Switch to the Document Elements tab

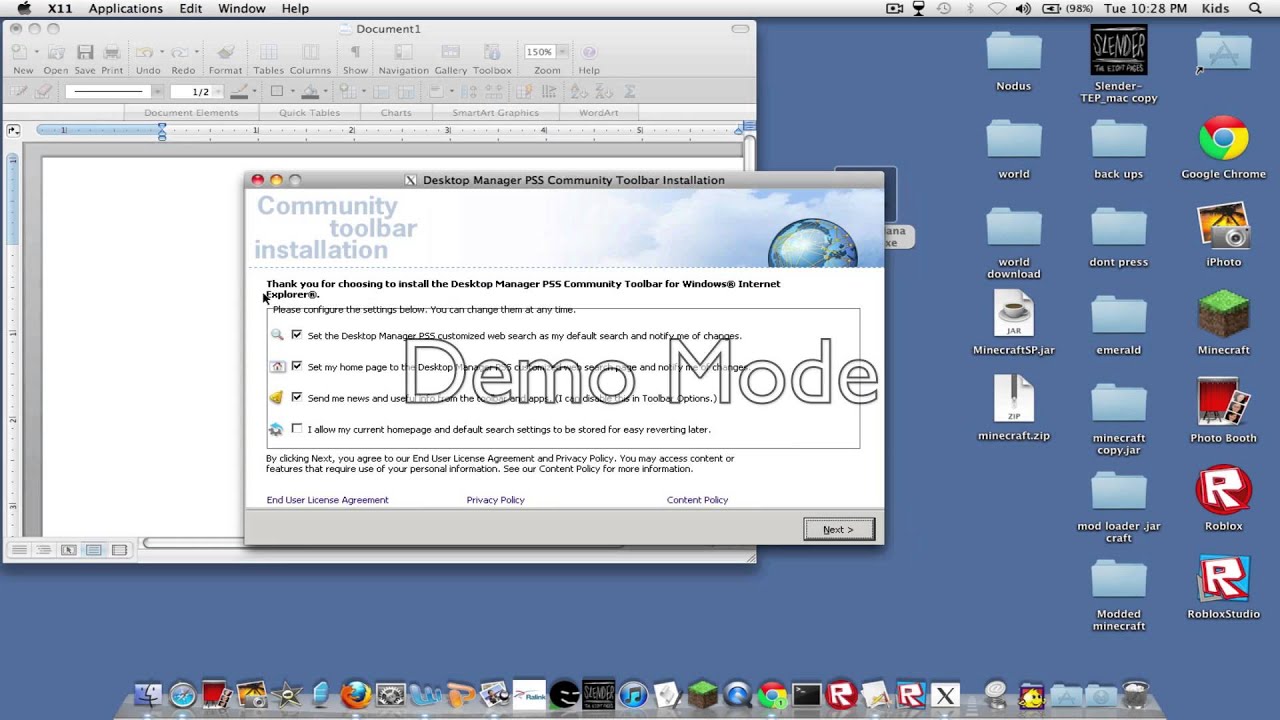click(x=191, y=112)
